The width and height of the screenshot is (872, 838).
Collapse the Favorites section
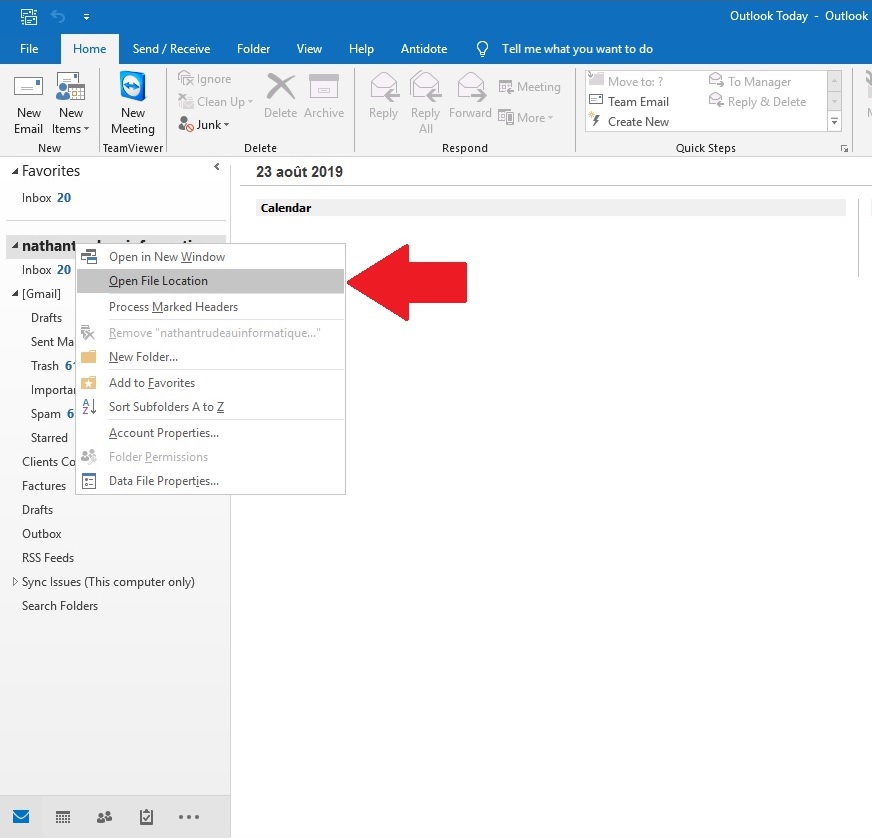(15, 171)
